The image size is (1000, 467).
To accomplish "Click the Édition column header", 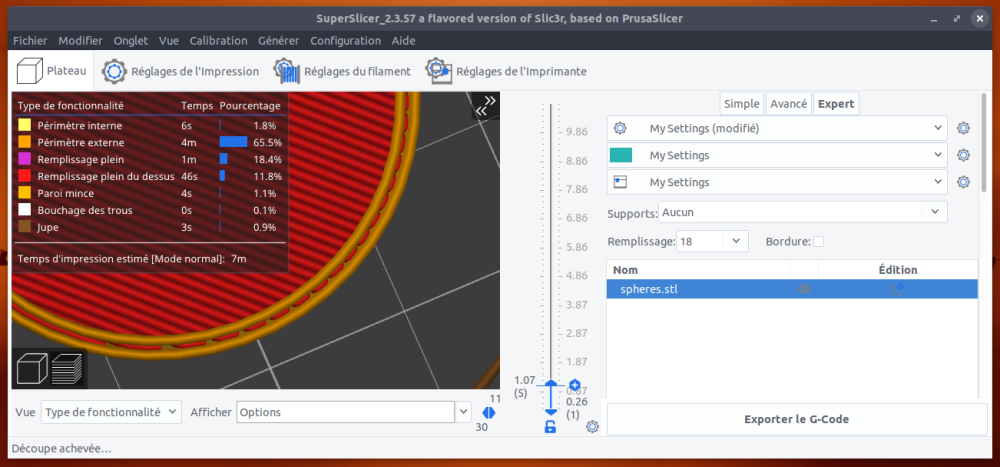I will tap(897, 270).
